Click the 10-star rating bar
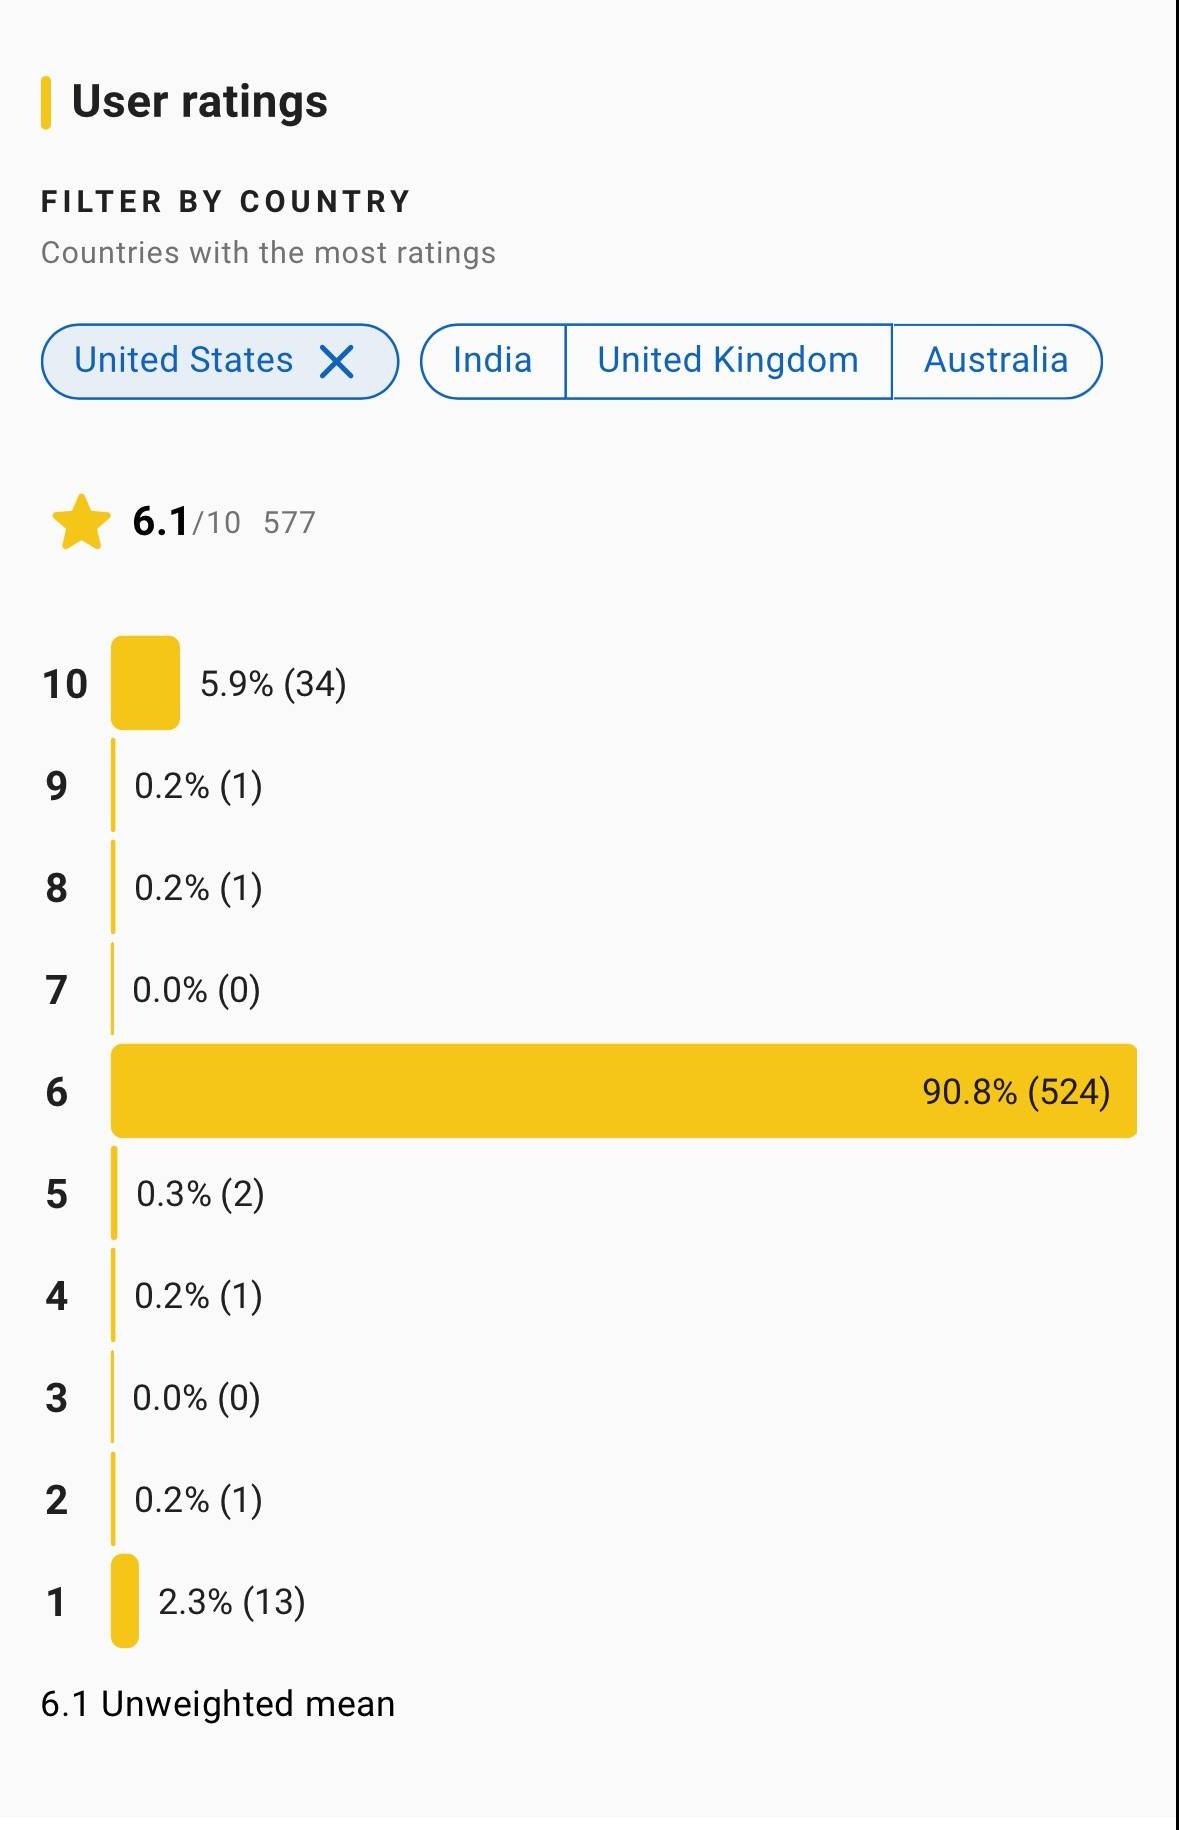1179x1830 pixels. [x=145, y=683]
